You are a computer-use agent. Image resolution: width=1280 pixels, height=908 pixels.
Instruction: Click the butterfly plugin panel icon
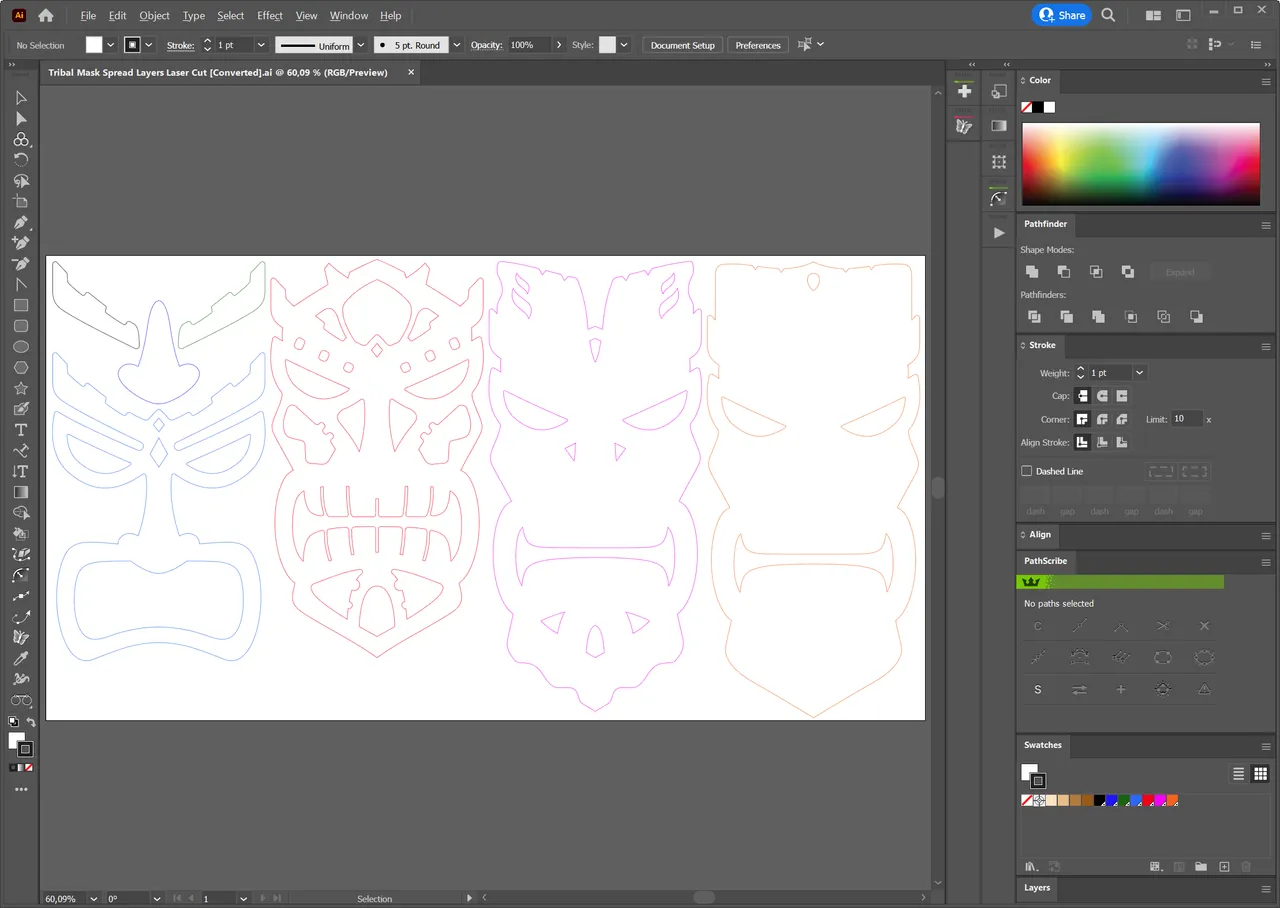pos(964,126)
